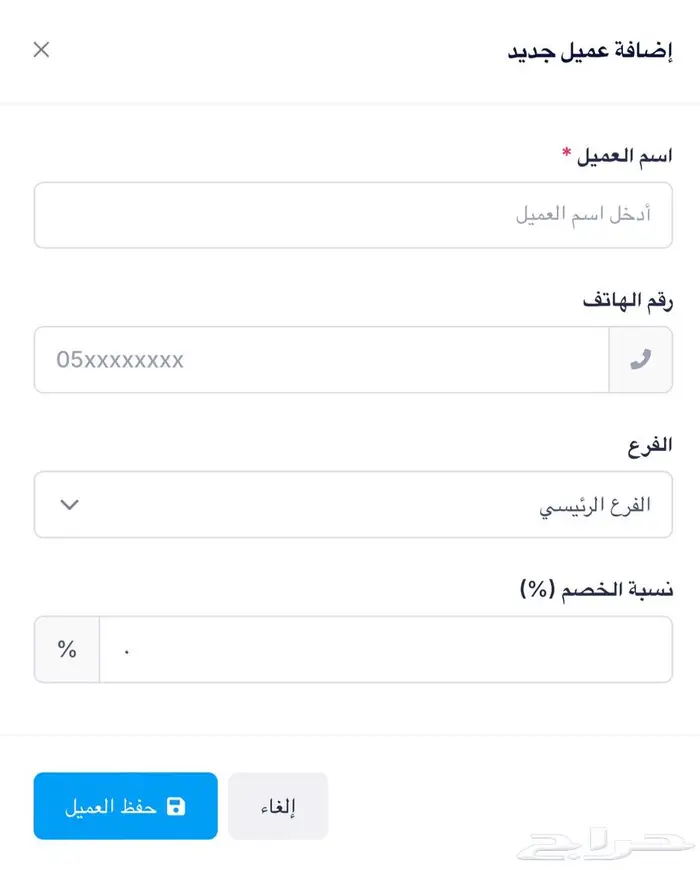The height and width of the screenshot is (870, 700).
Task: Select the أدخل اسم العميل placeholder text
Action: 583,215
